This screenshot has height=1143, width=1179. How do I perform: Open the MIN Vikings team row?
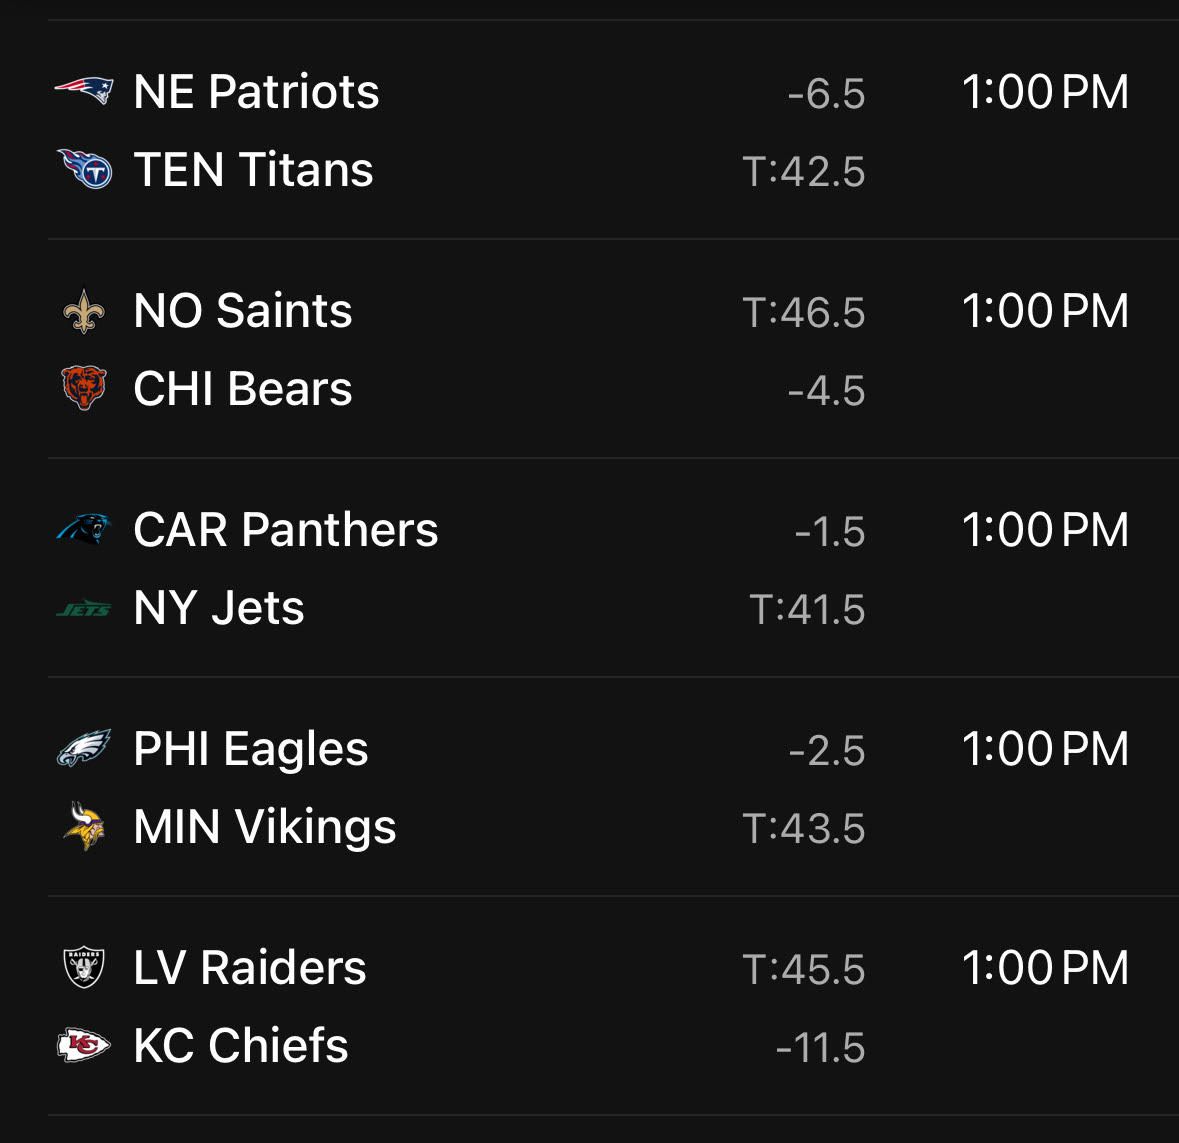[264, 827]
